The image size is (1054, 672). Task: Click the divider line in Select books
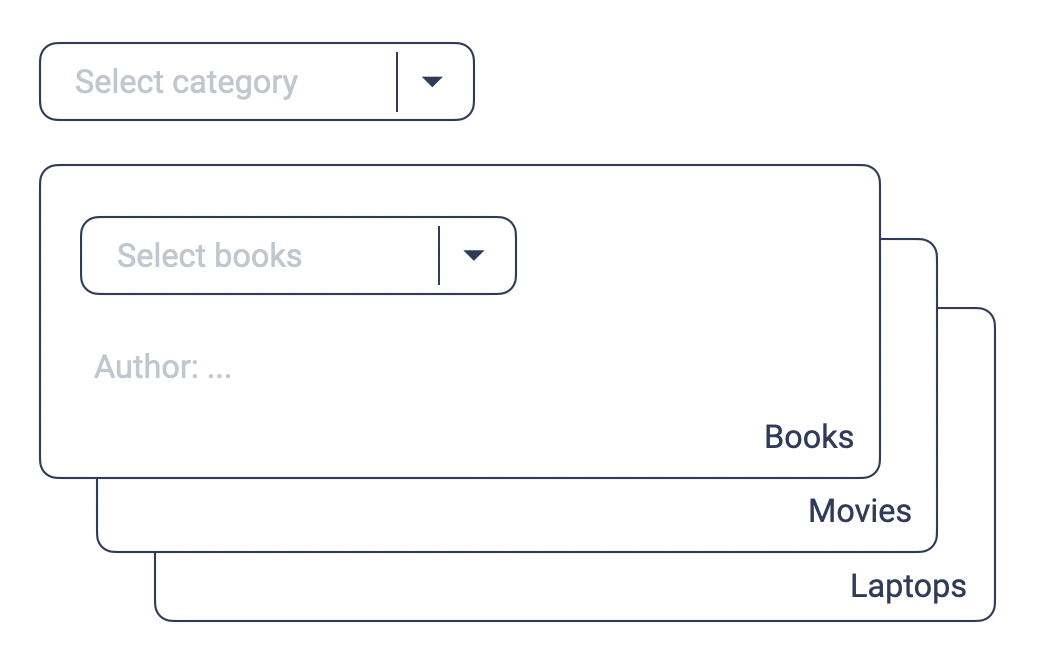coord(439,256)
